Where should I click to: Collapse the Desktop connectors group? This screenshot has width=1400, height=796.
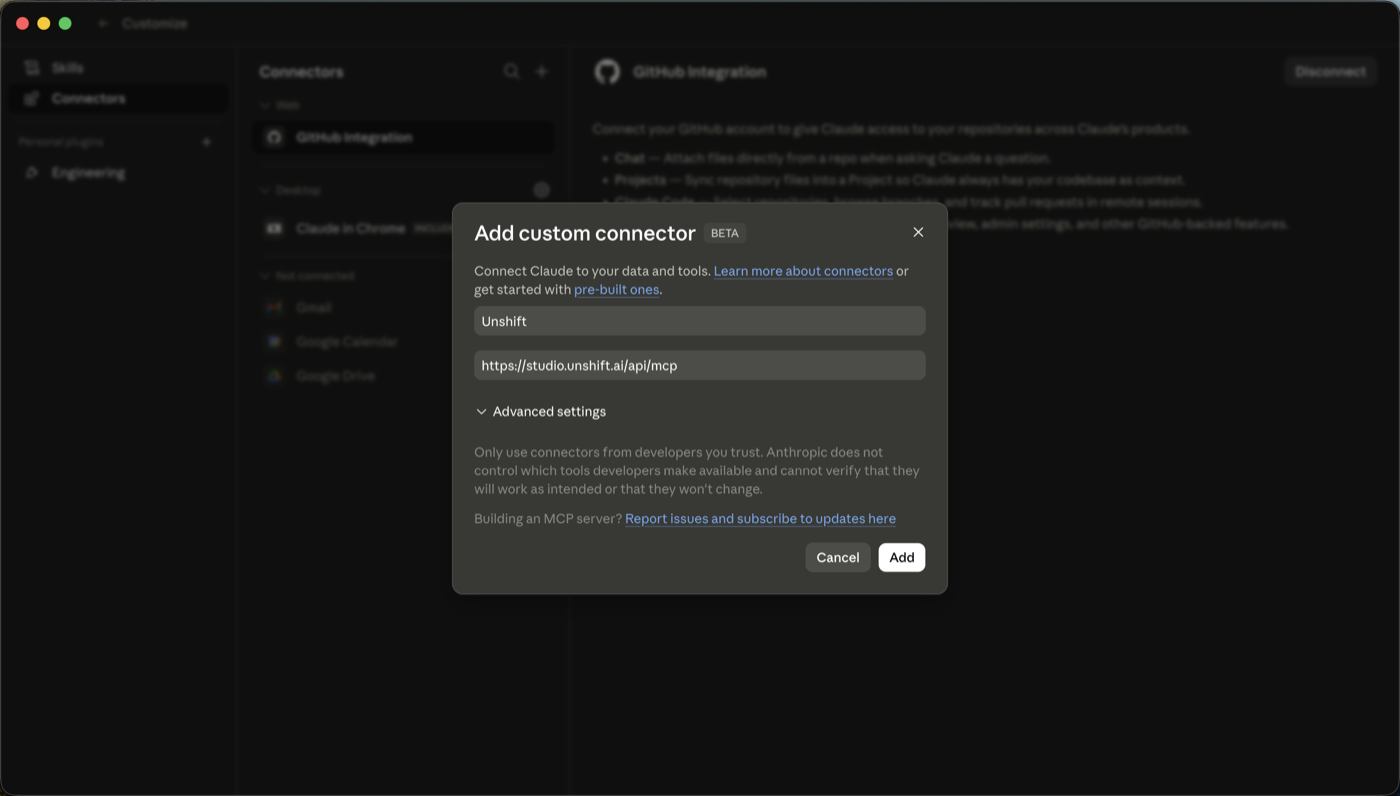290,190
